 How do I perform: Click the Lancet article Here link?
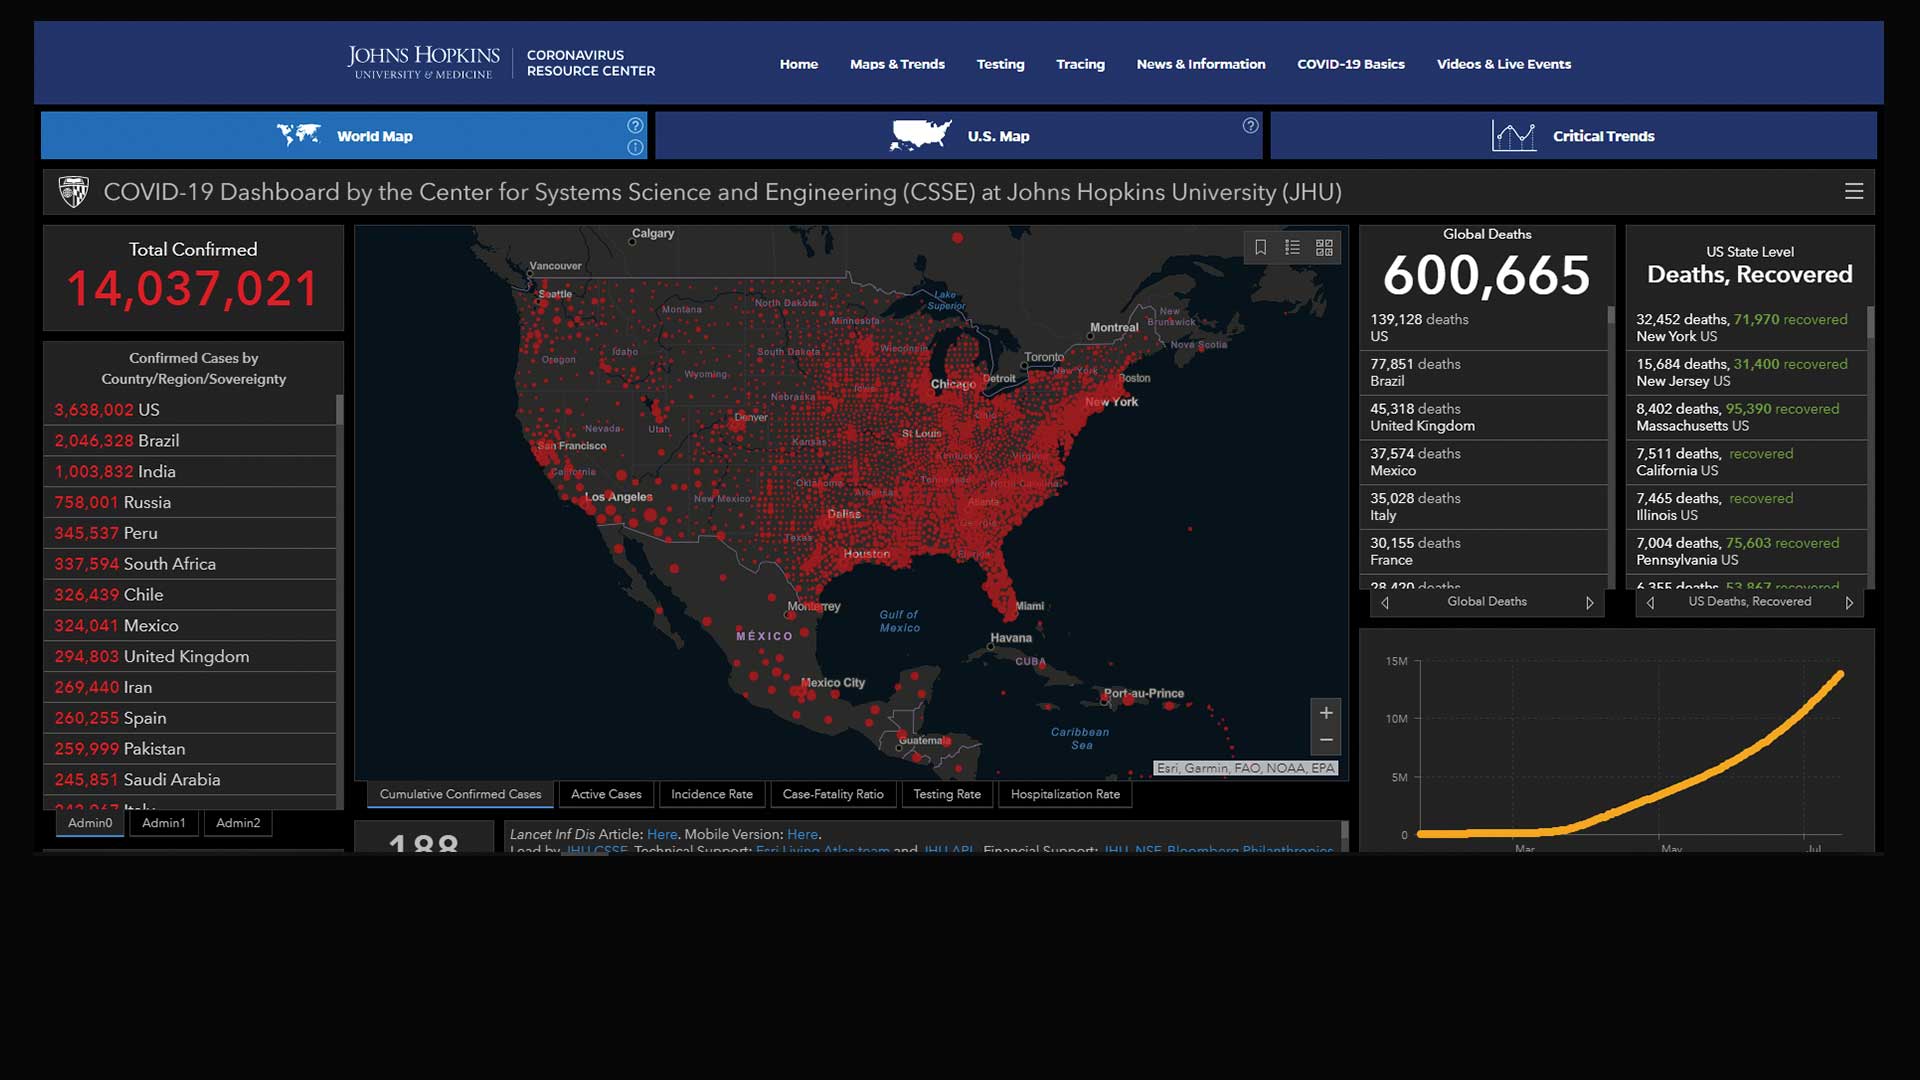[x=661, y=834]
